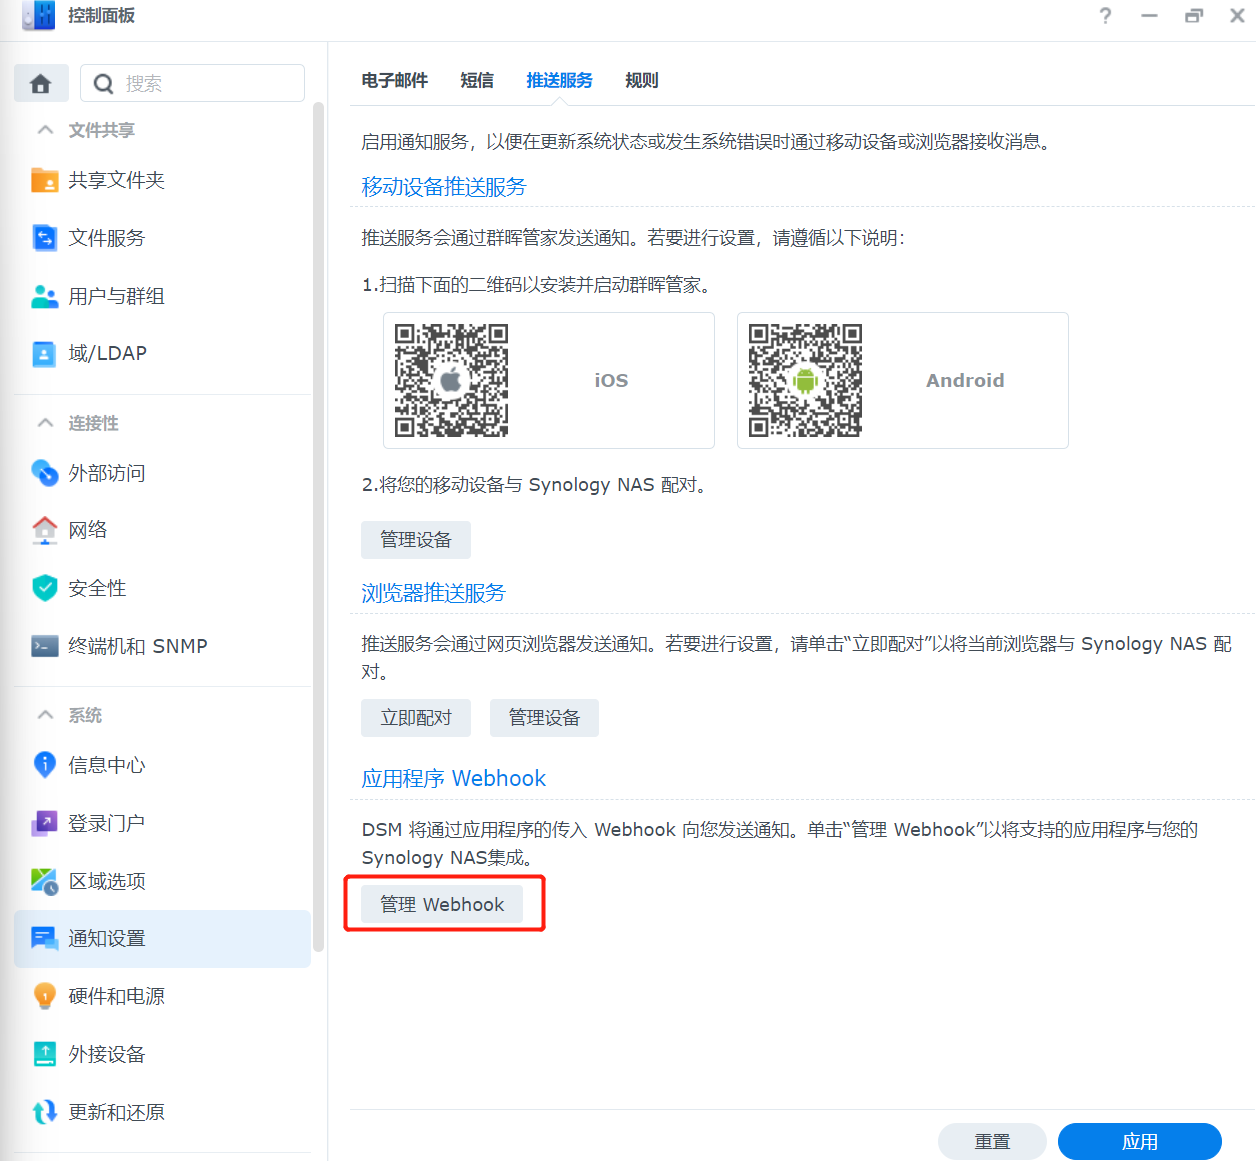Focus the sidebar search (搜索) field

point(192,83)
